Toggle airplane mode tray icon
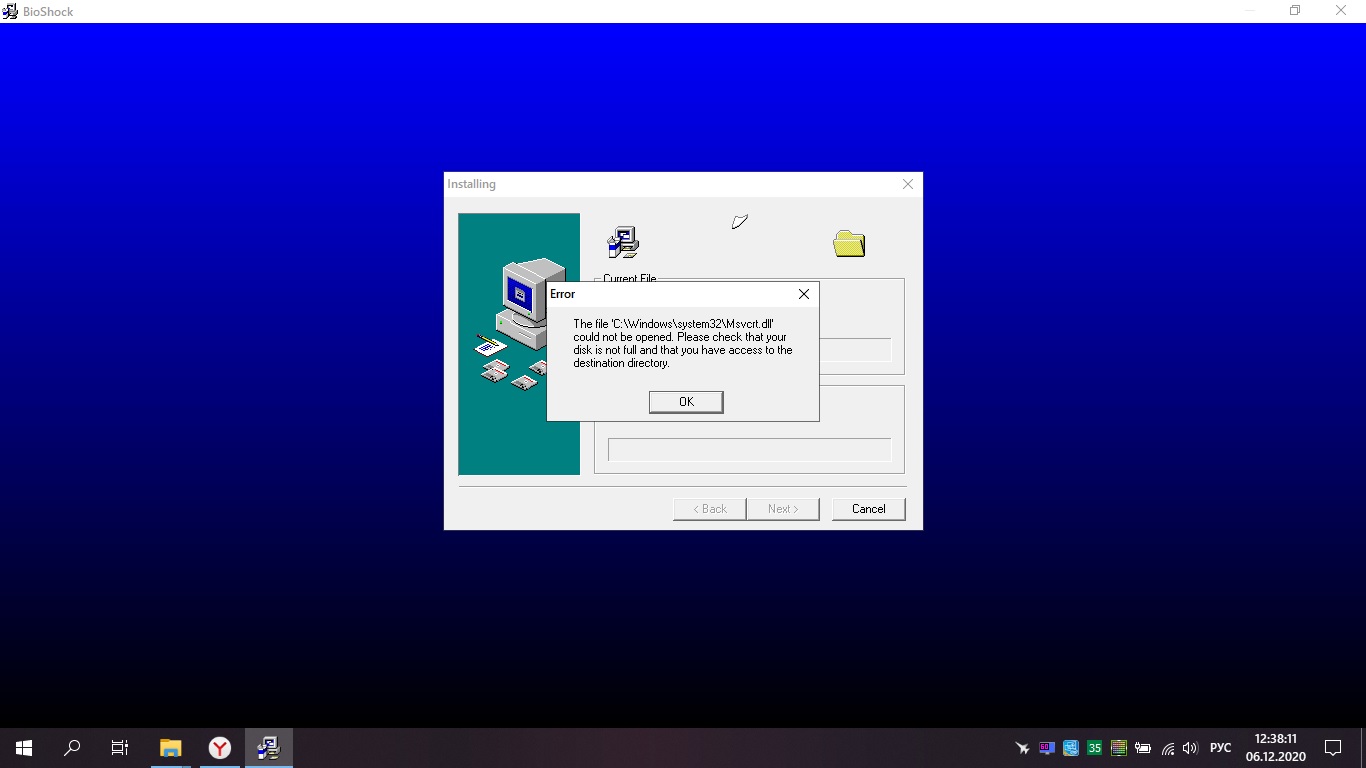Viewport: 1366px width, 768px height. pos(1022,748)
